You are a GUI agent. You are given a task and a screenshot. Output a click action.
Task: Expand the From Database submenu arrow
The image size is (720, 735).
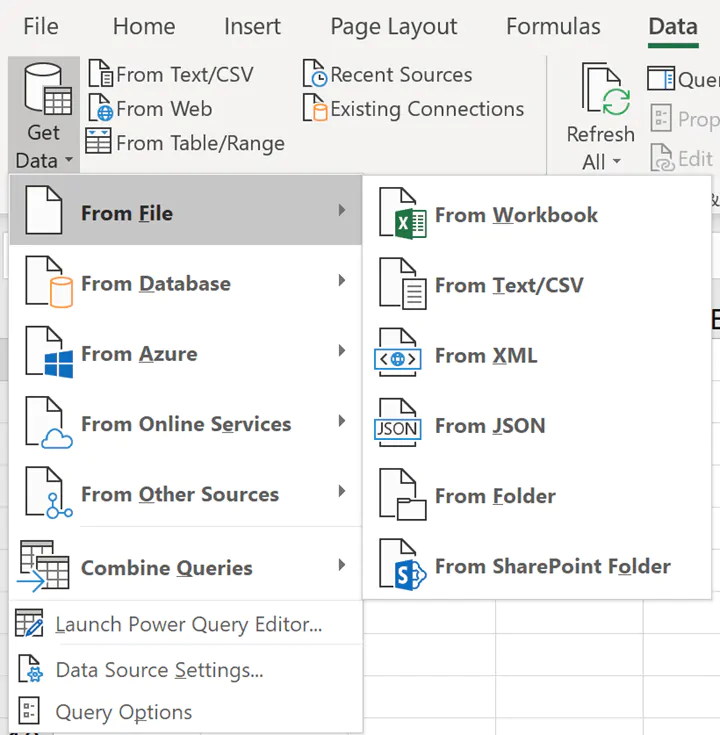coord(342,280)
